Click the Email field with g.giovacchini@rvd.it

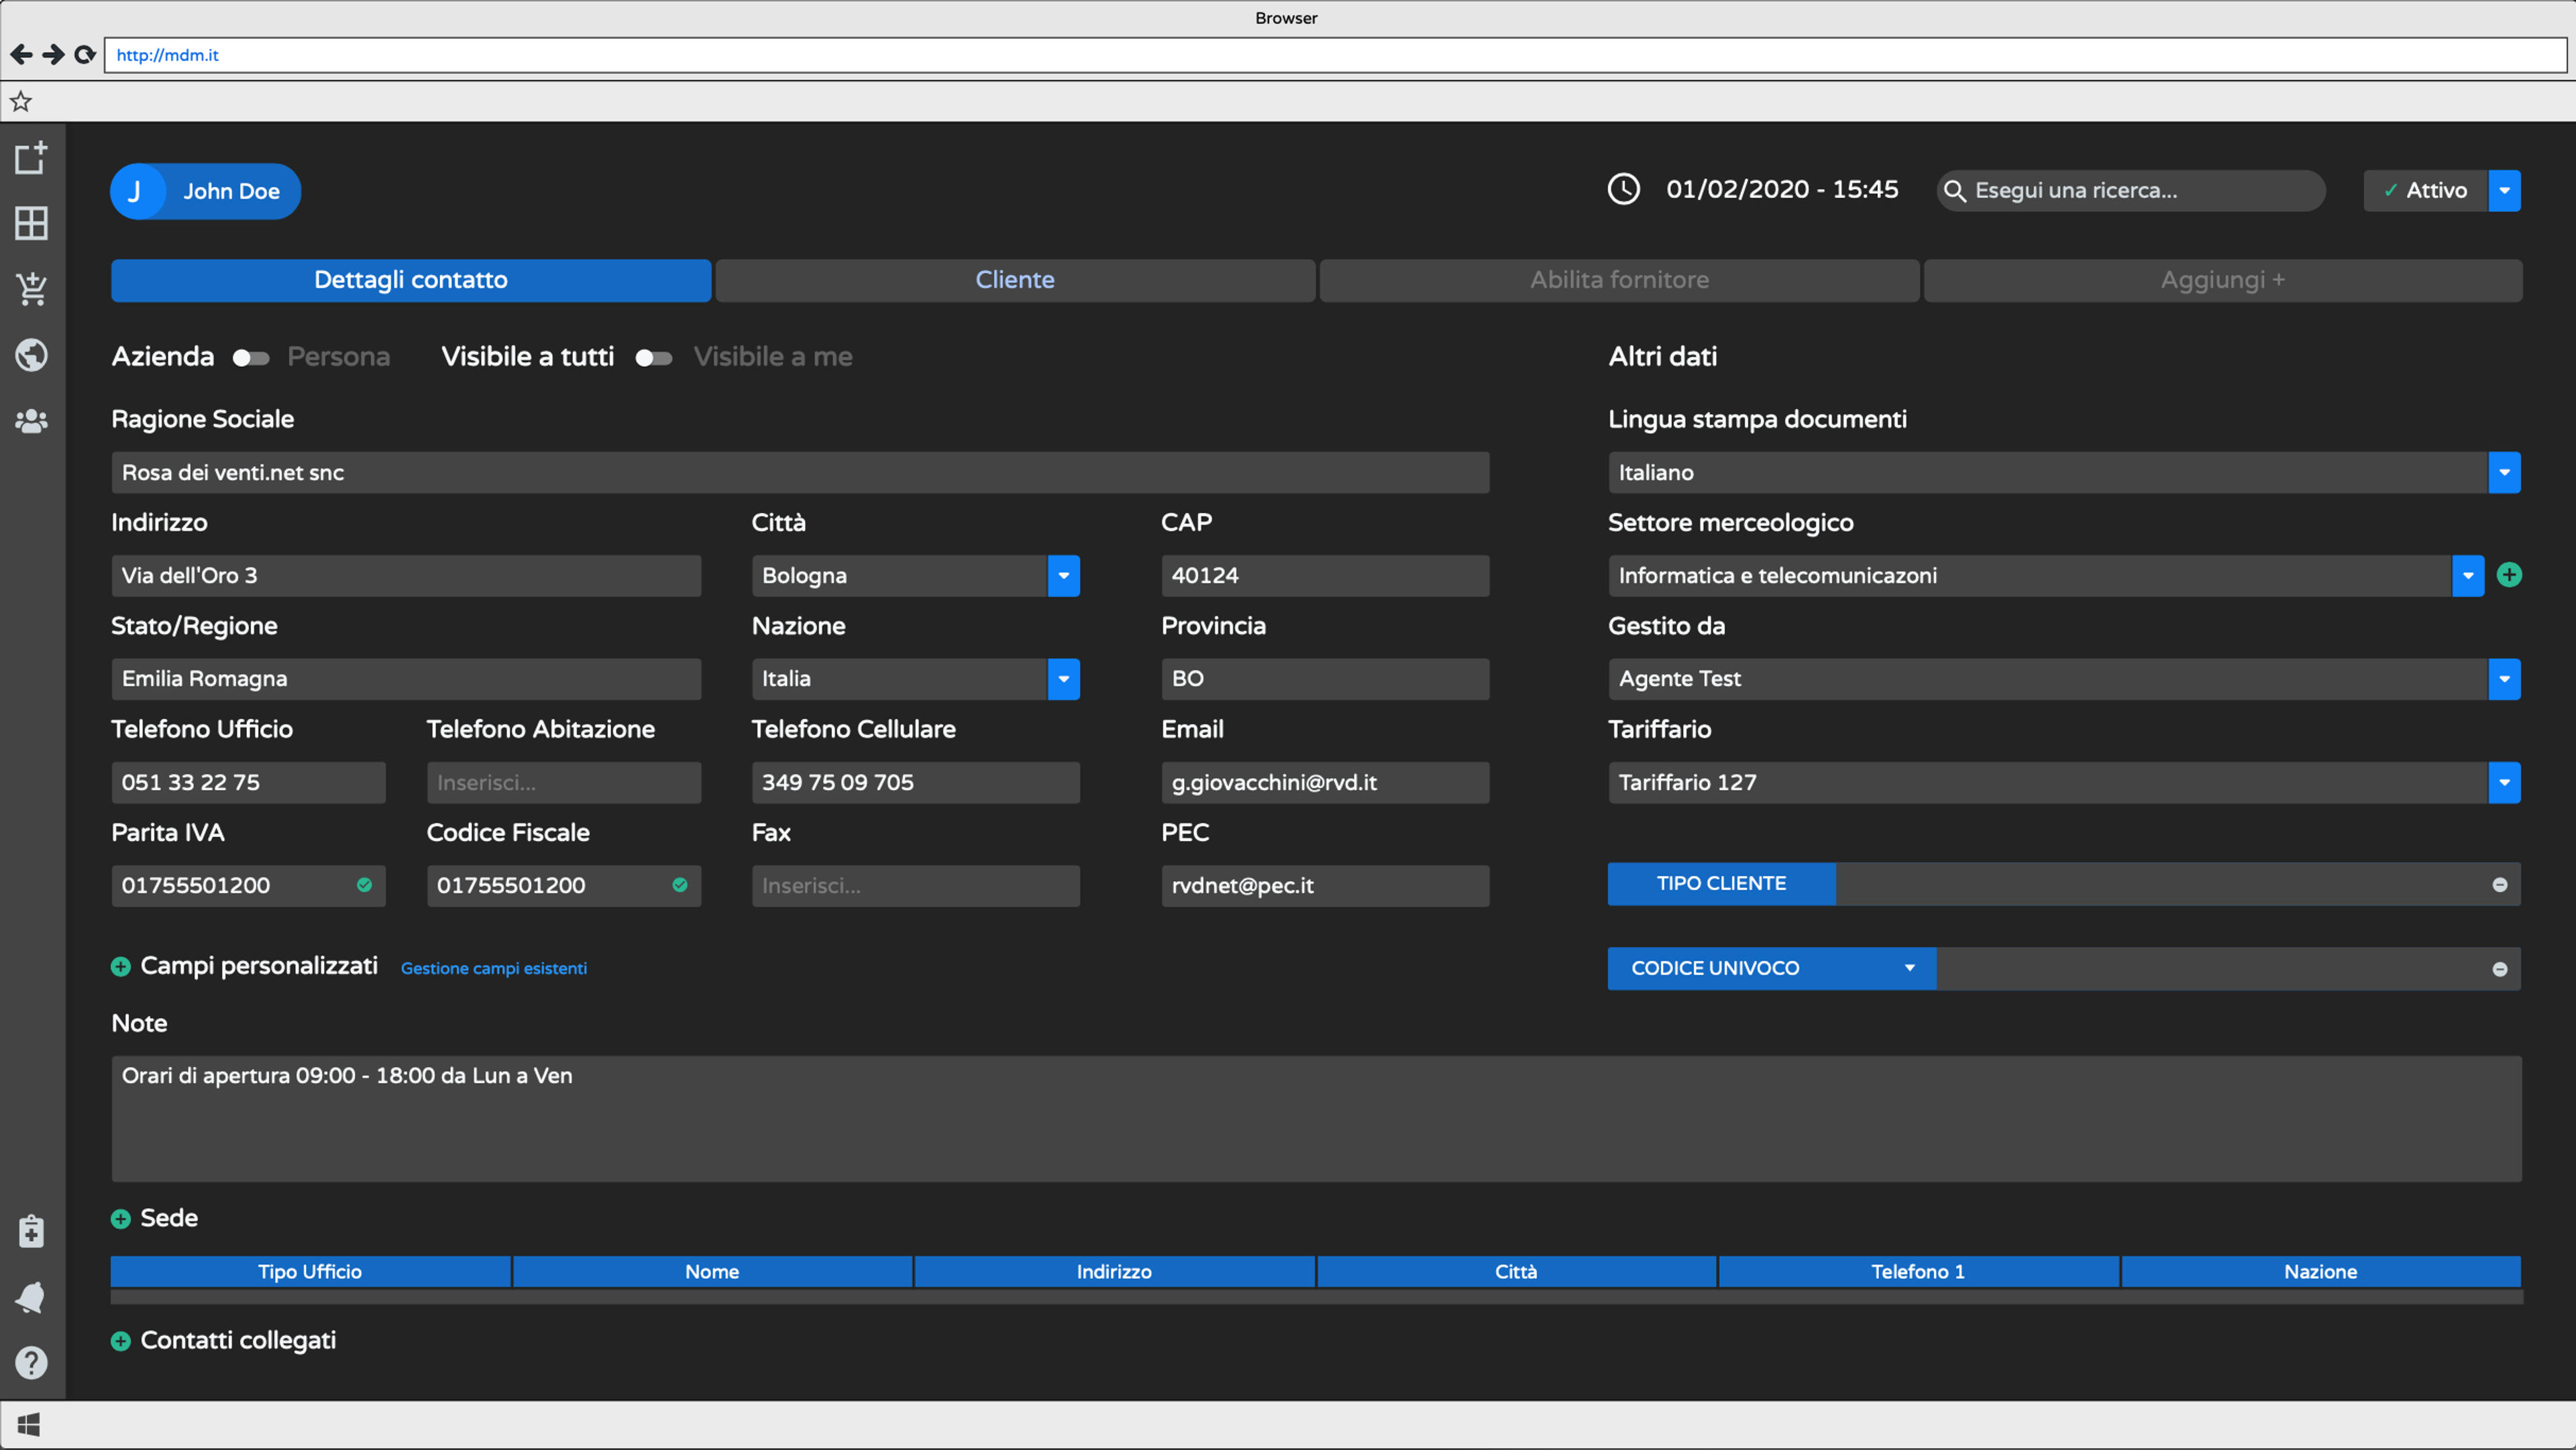click(x=1325, y=783)
